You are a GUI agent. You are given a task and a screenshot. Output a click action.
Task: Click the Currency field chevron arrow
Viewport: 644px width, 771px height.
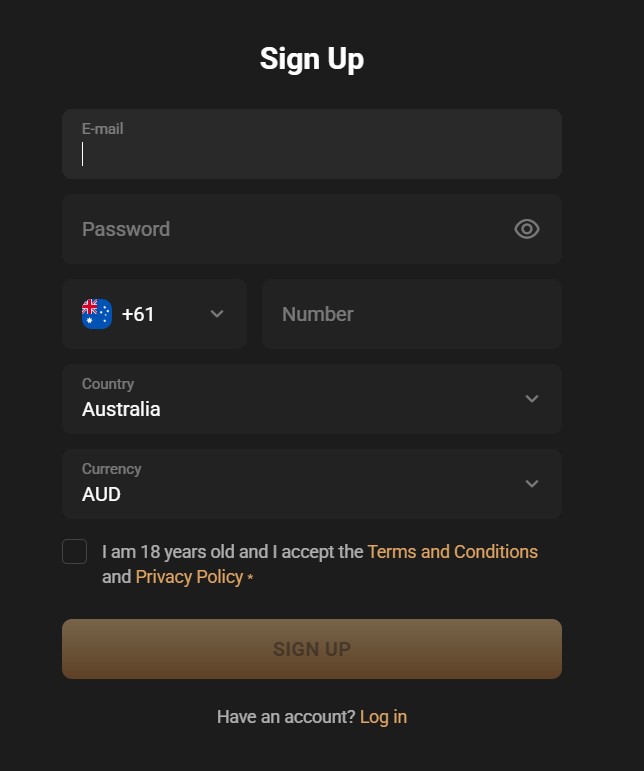[x=532, y=484]
